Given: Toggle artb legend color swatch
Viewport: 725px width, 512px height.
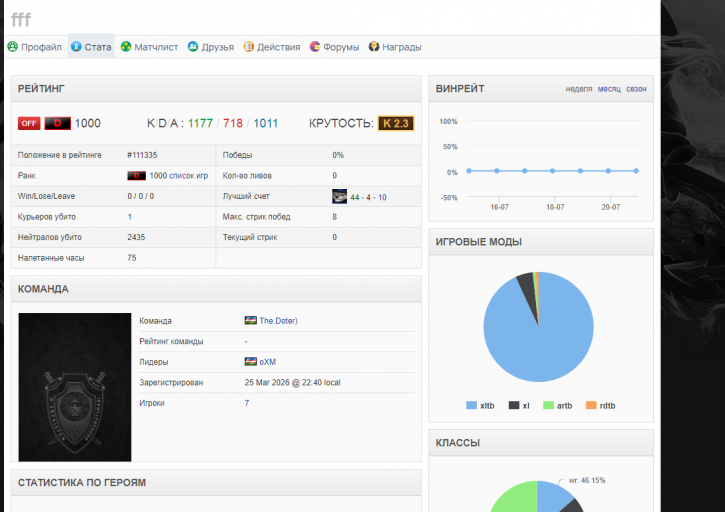Looking at the screenshot, I should (548, 405).
